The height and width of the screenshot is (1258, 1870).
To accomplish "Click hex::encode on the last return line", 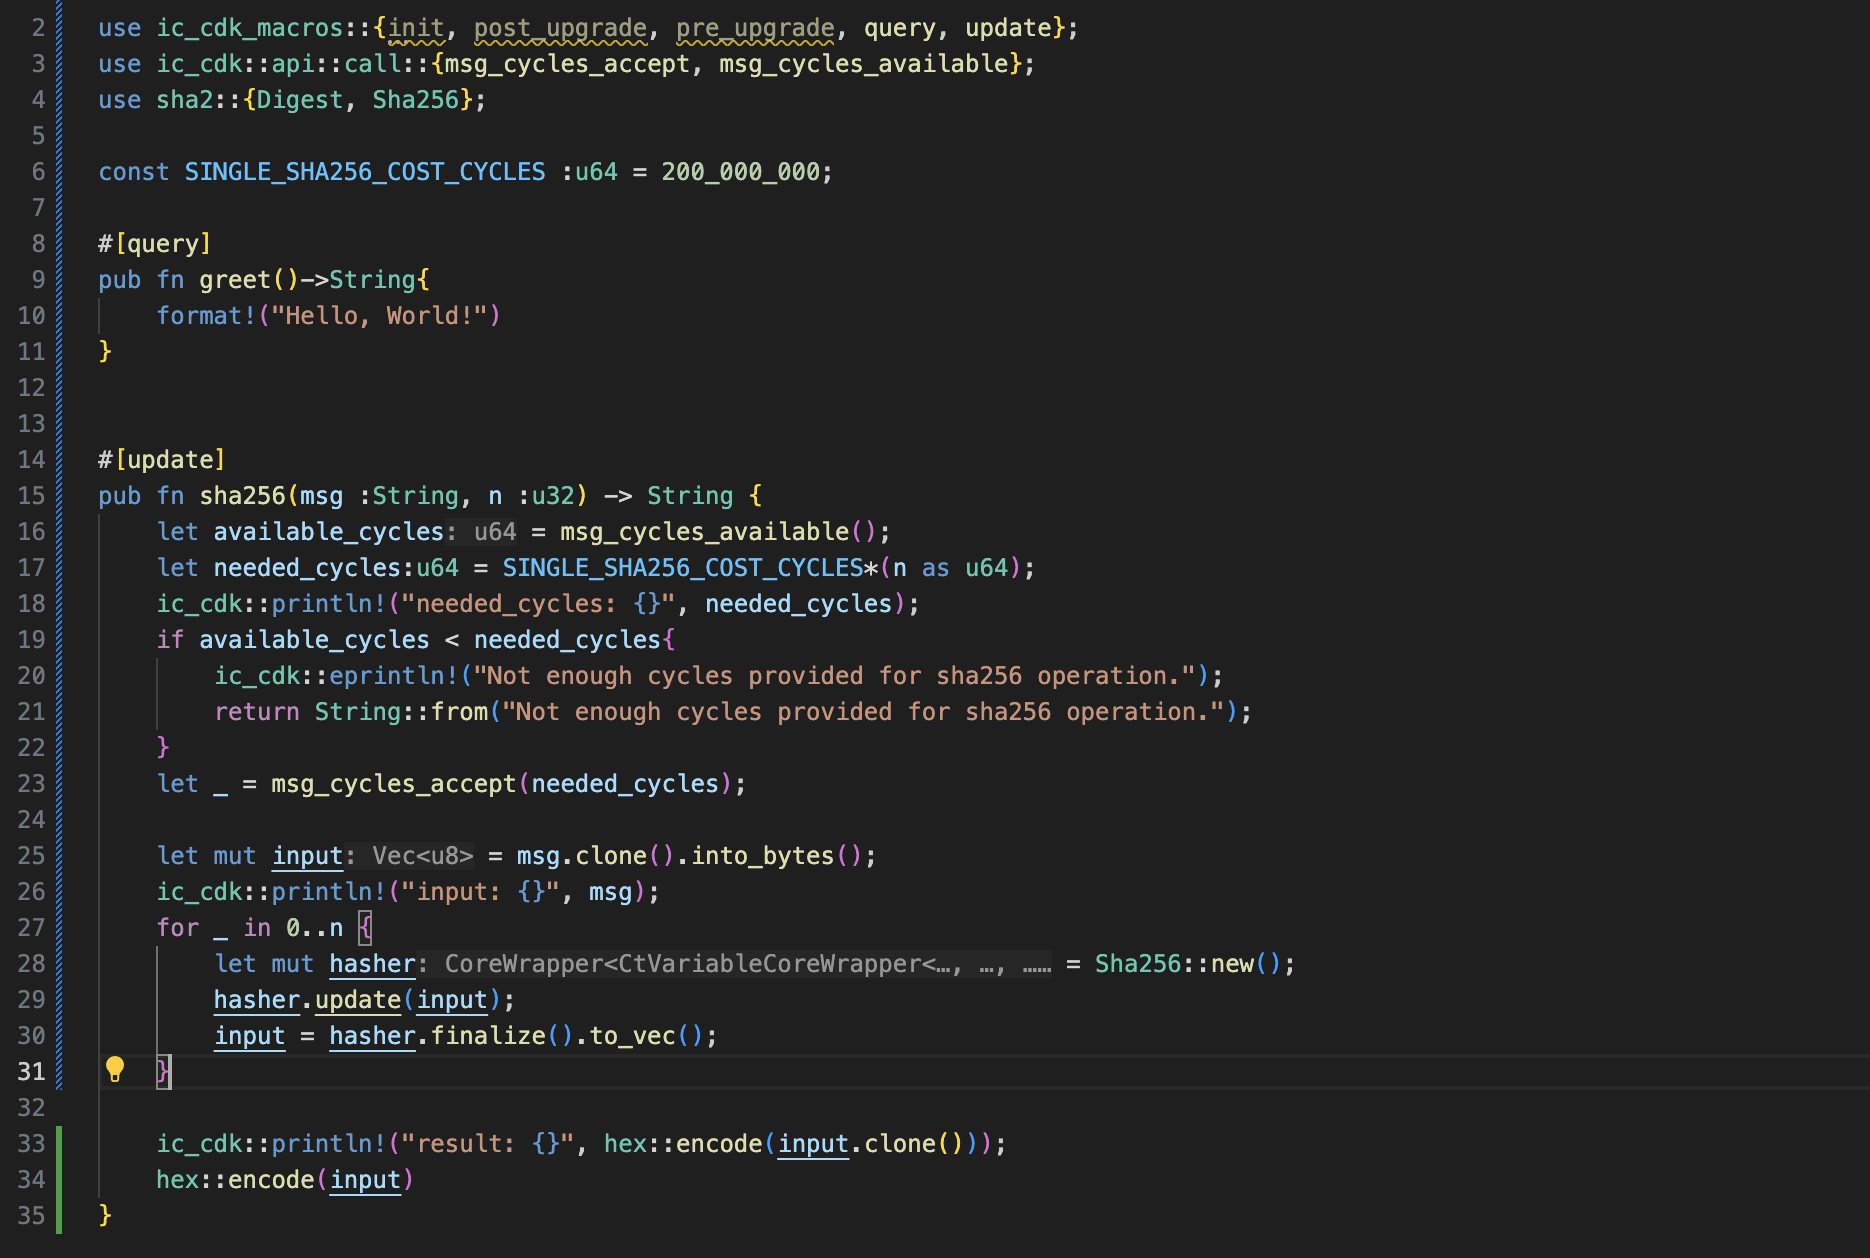I will 235,1180.
